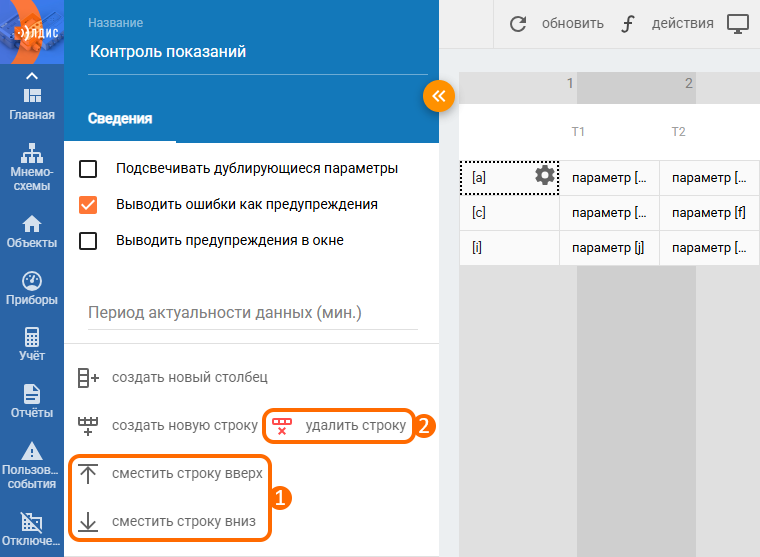
Task: Open the Отключения sidebar icon
Action: coord(32,522)
